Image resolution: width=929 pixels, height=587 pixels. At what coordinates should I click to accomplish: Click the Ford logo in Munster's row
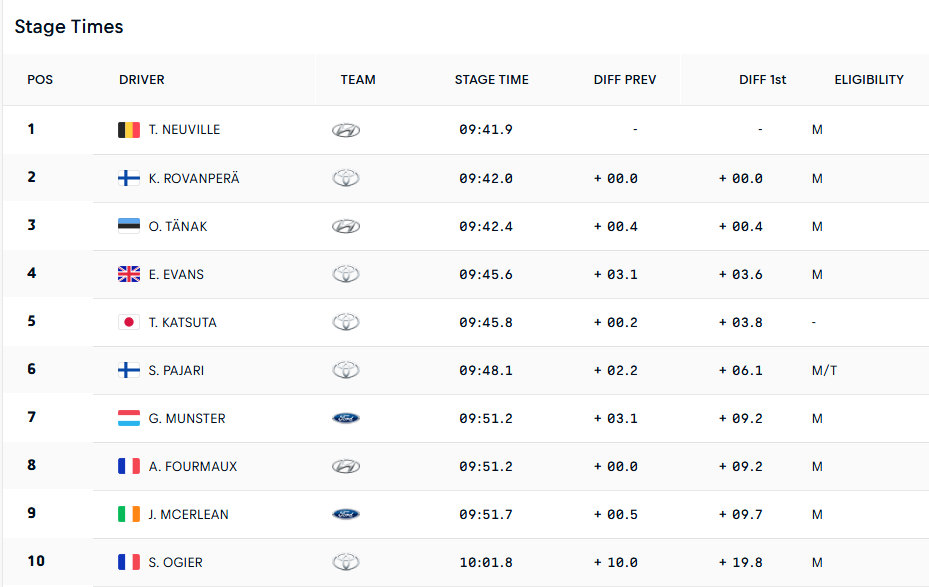pyautogui.click(x=346, y=418)
